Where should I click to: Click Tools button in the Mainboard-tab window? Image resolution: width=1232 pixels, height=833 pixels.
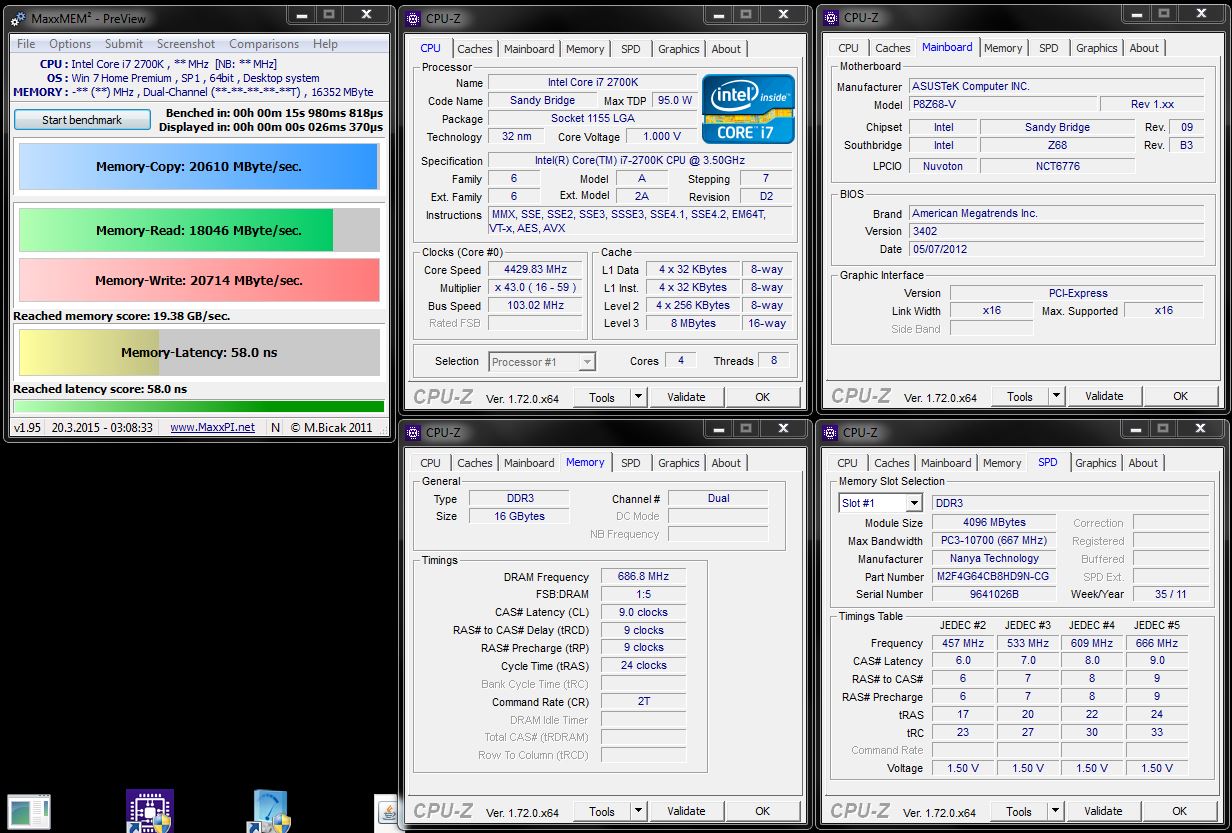1020,396
